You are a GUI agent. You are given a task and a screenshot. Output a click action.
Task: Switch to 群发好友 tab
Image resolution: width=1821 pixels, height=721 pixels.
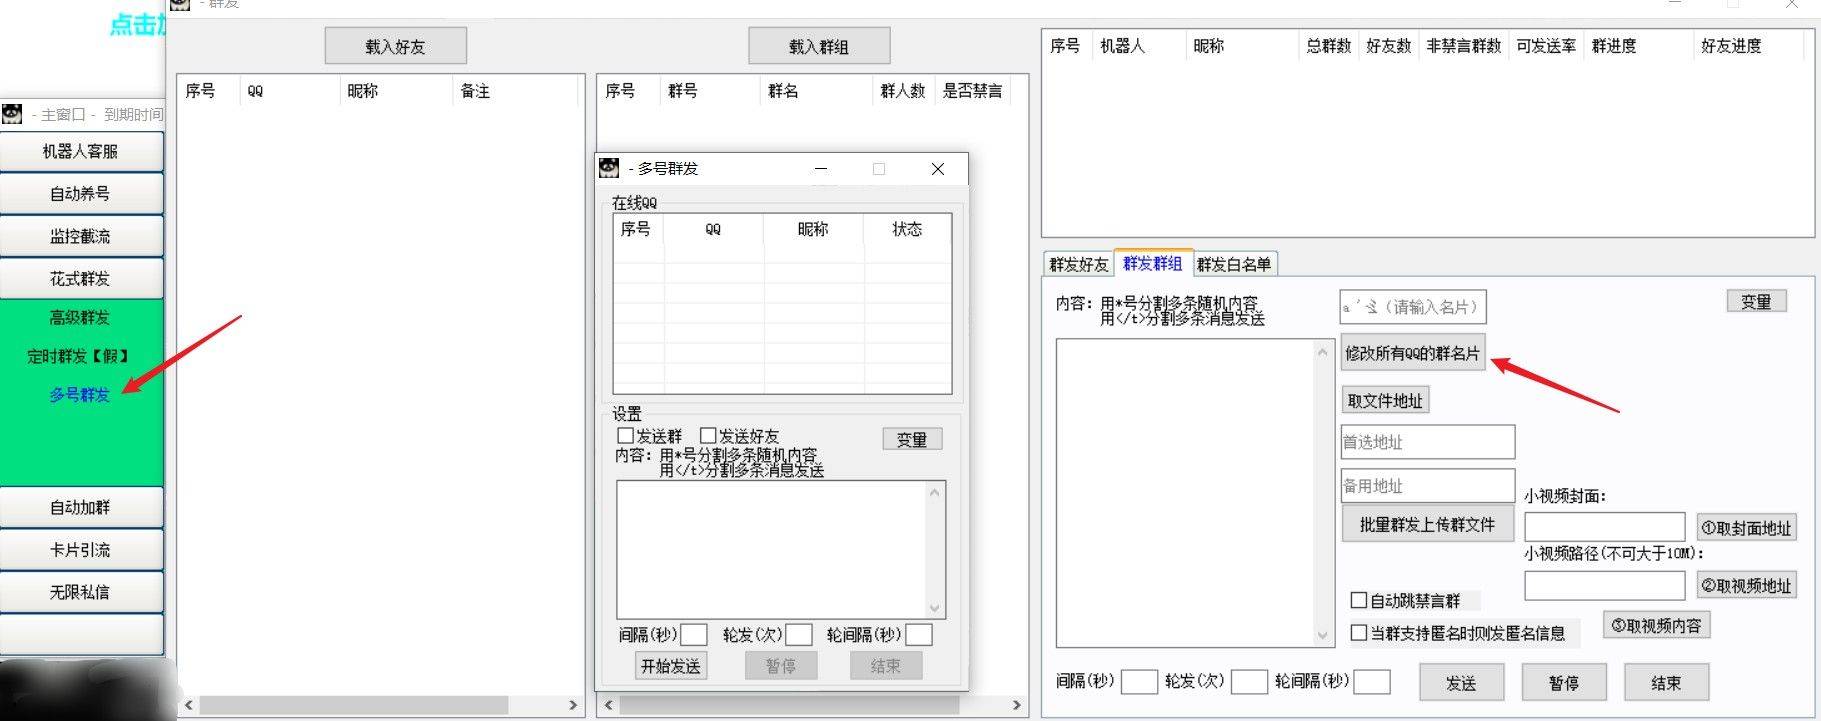(x=1078, y=264)
